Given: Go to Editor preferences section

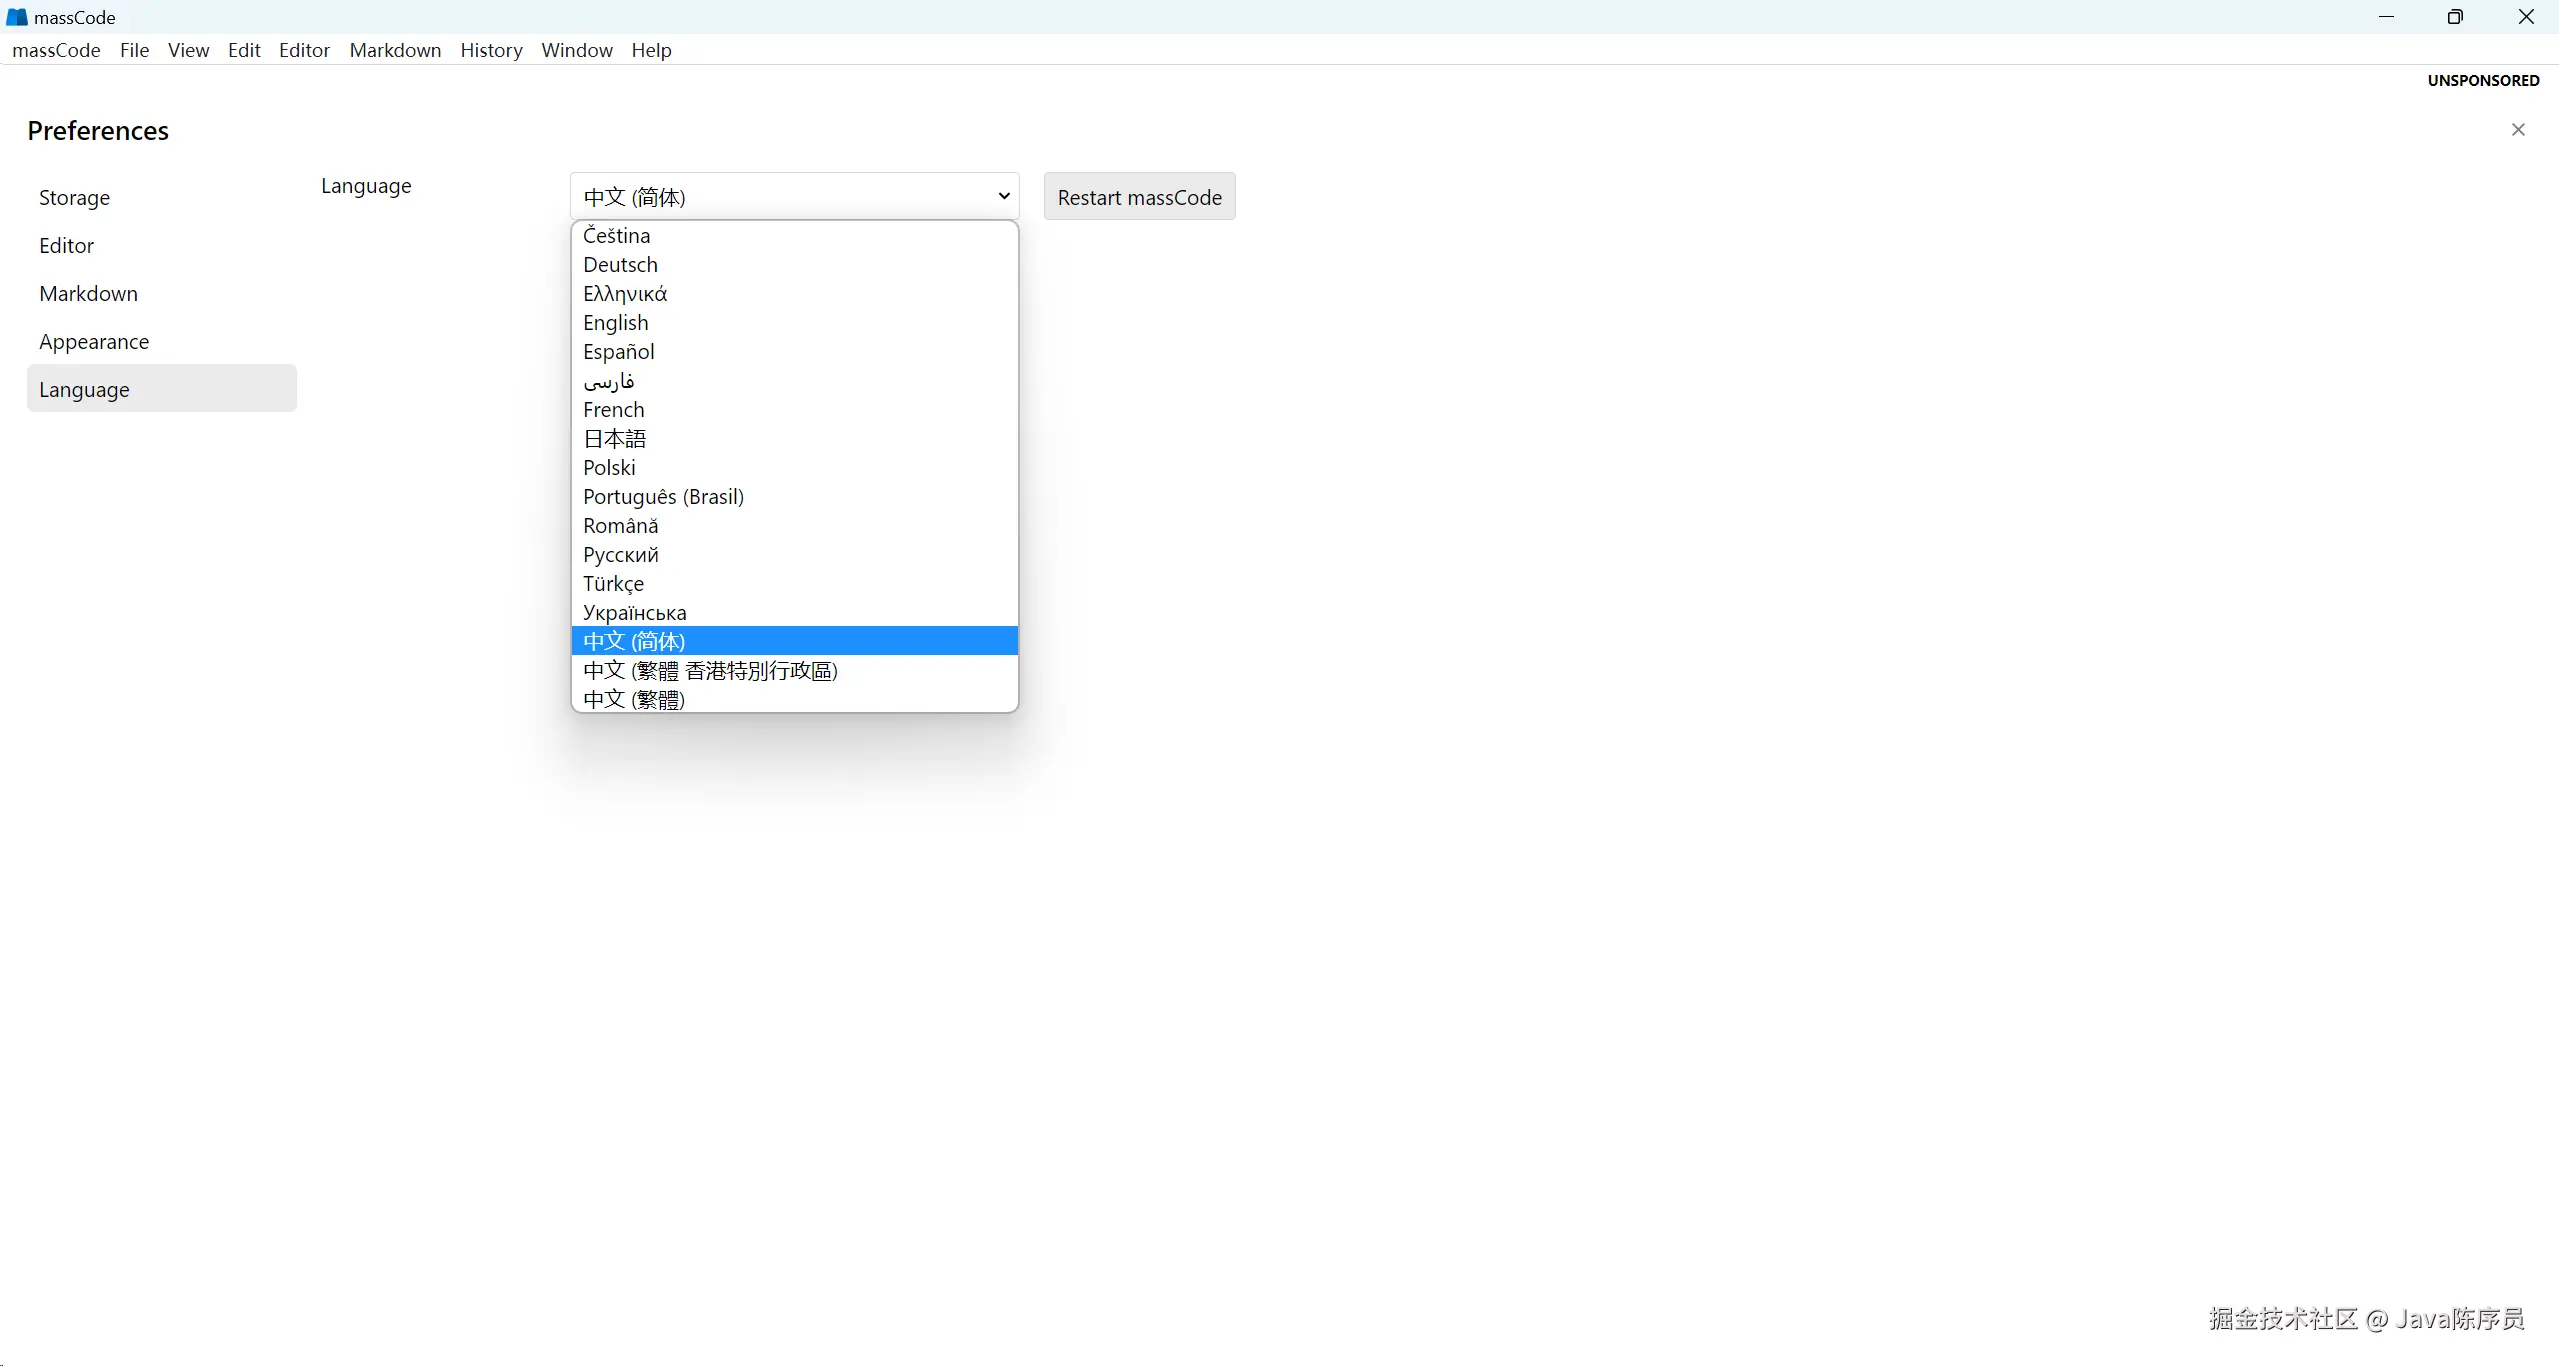Looking at the screenshot, I should pyautogui.click(x=66, y=246).
